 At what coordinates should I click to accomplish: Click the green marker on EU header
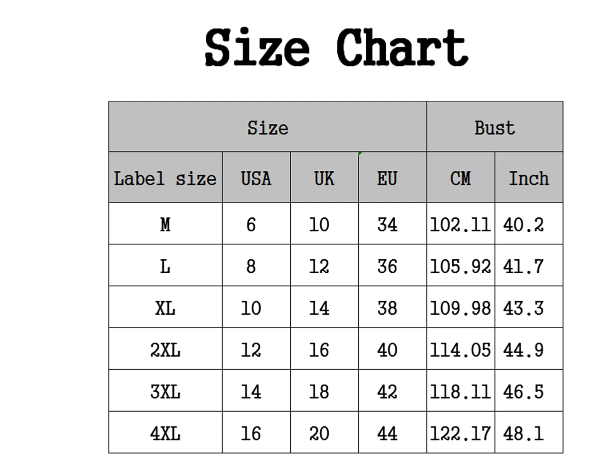pos(360,154)
